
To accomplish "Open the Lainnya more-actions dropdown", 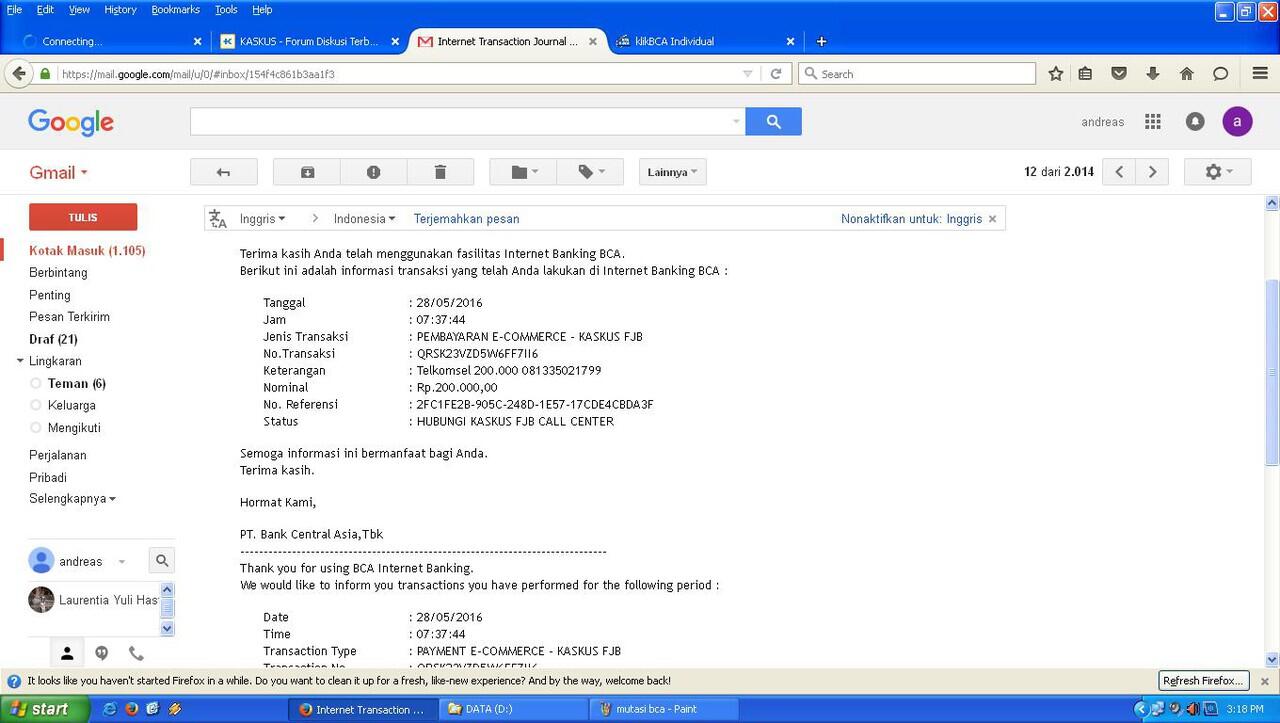I will tap(673, 172).
